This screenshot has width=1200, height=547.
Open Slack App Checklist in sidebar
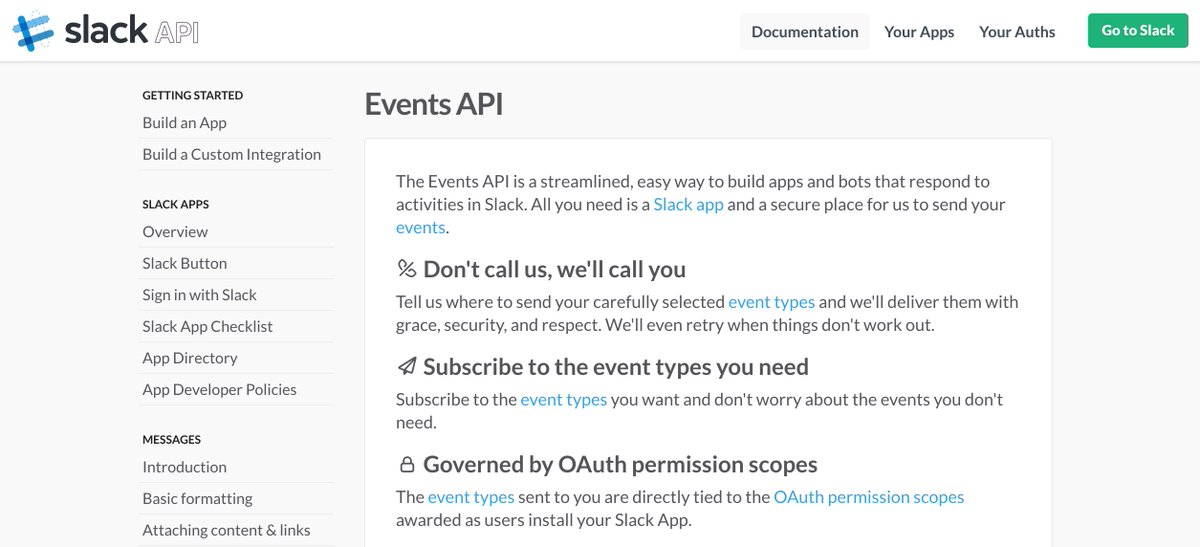tap(207, 326)
